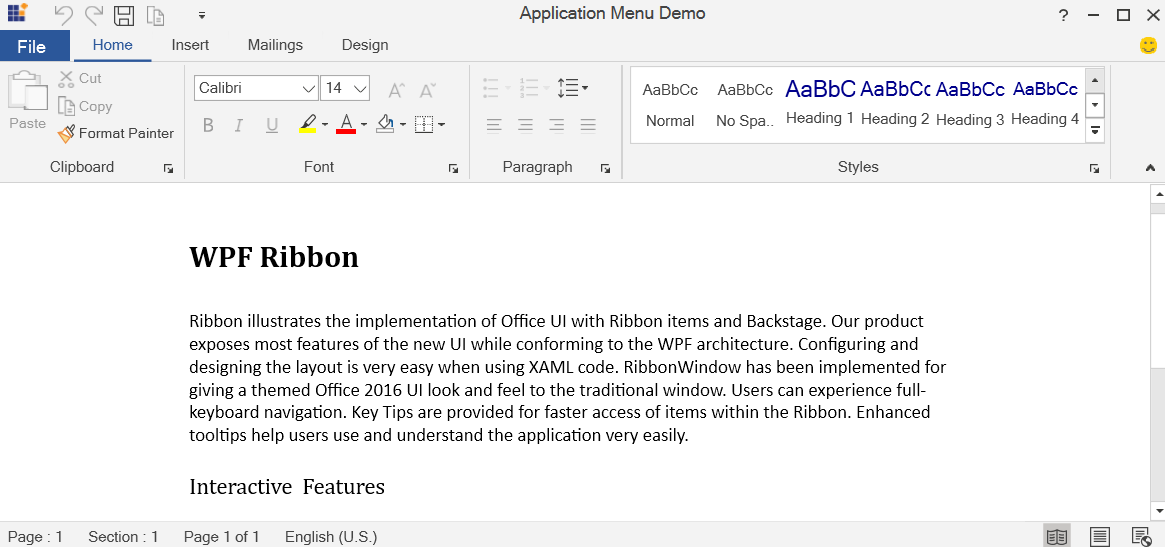
Task: Toggle Italic formatting
Action: [238, 125]
